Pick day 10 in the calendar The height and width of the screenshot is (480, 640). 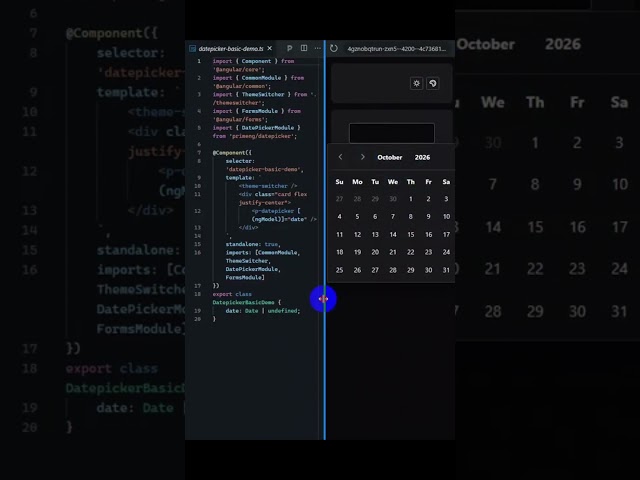pyautogui.click(x=446, y=217)
